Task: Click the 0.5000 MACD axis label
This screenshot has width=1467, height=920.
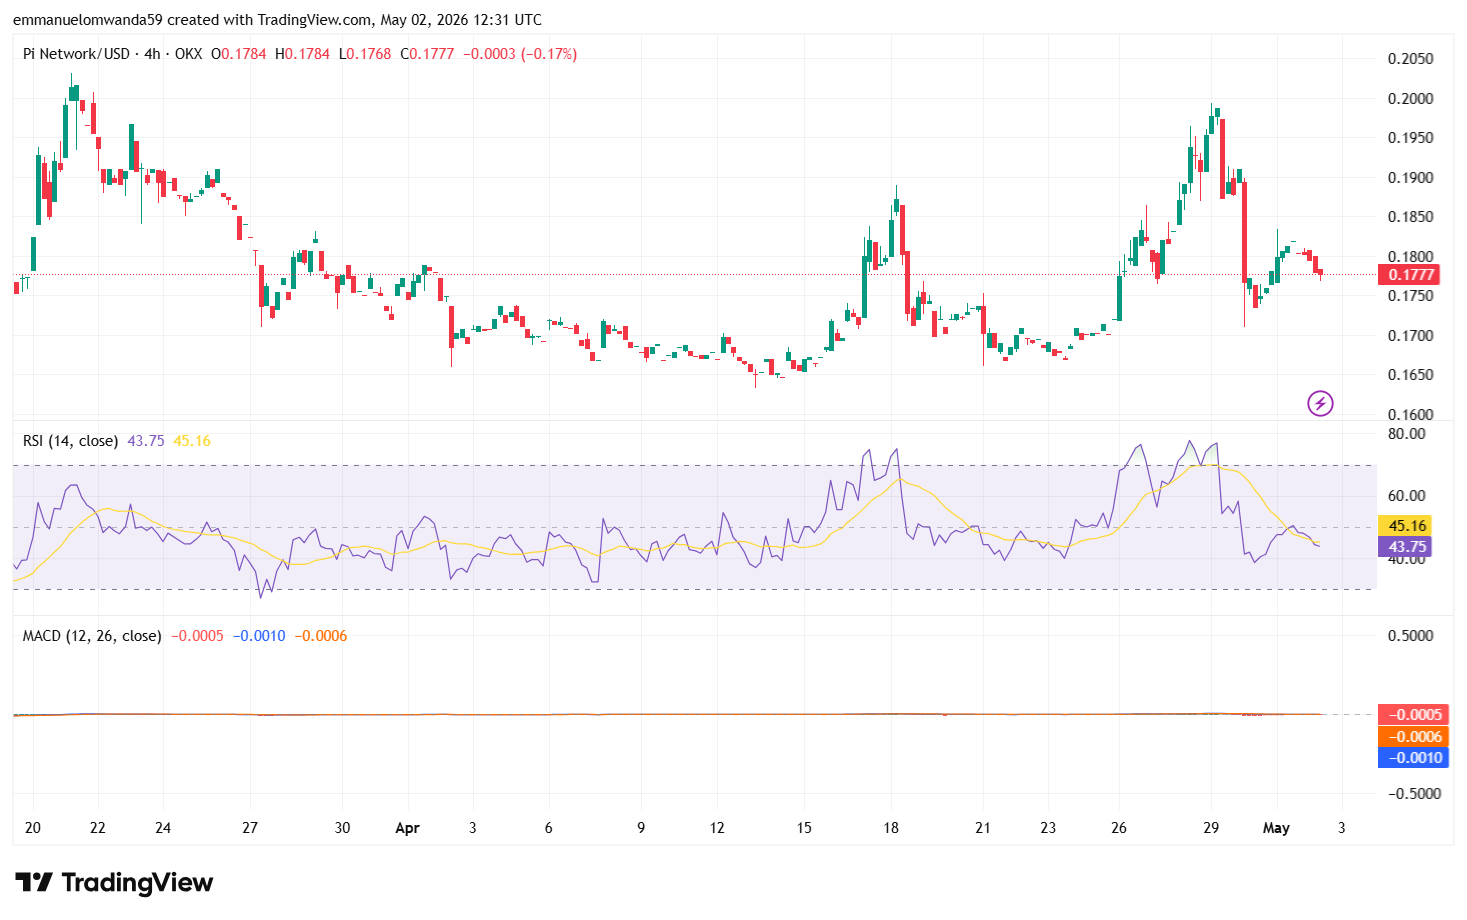Action: (1410, 636)
